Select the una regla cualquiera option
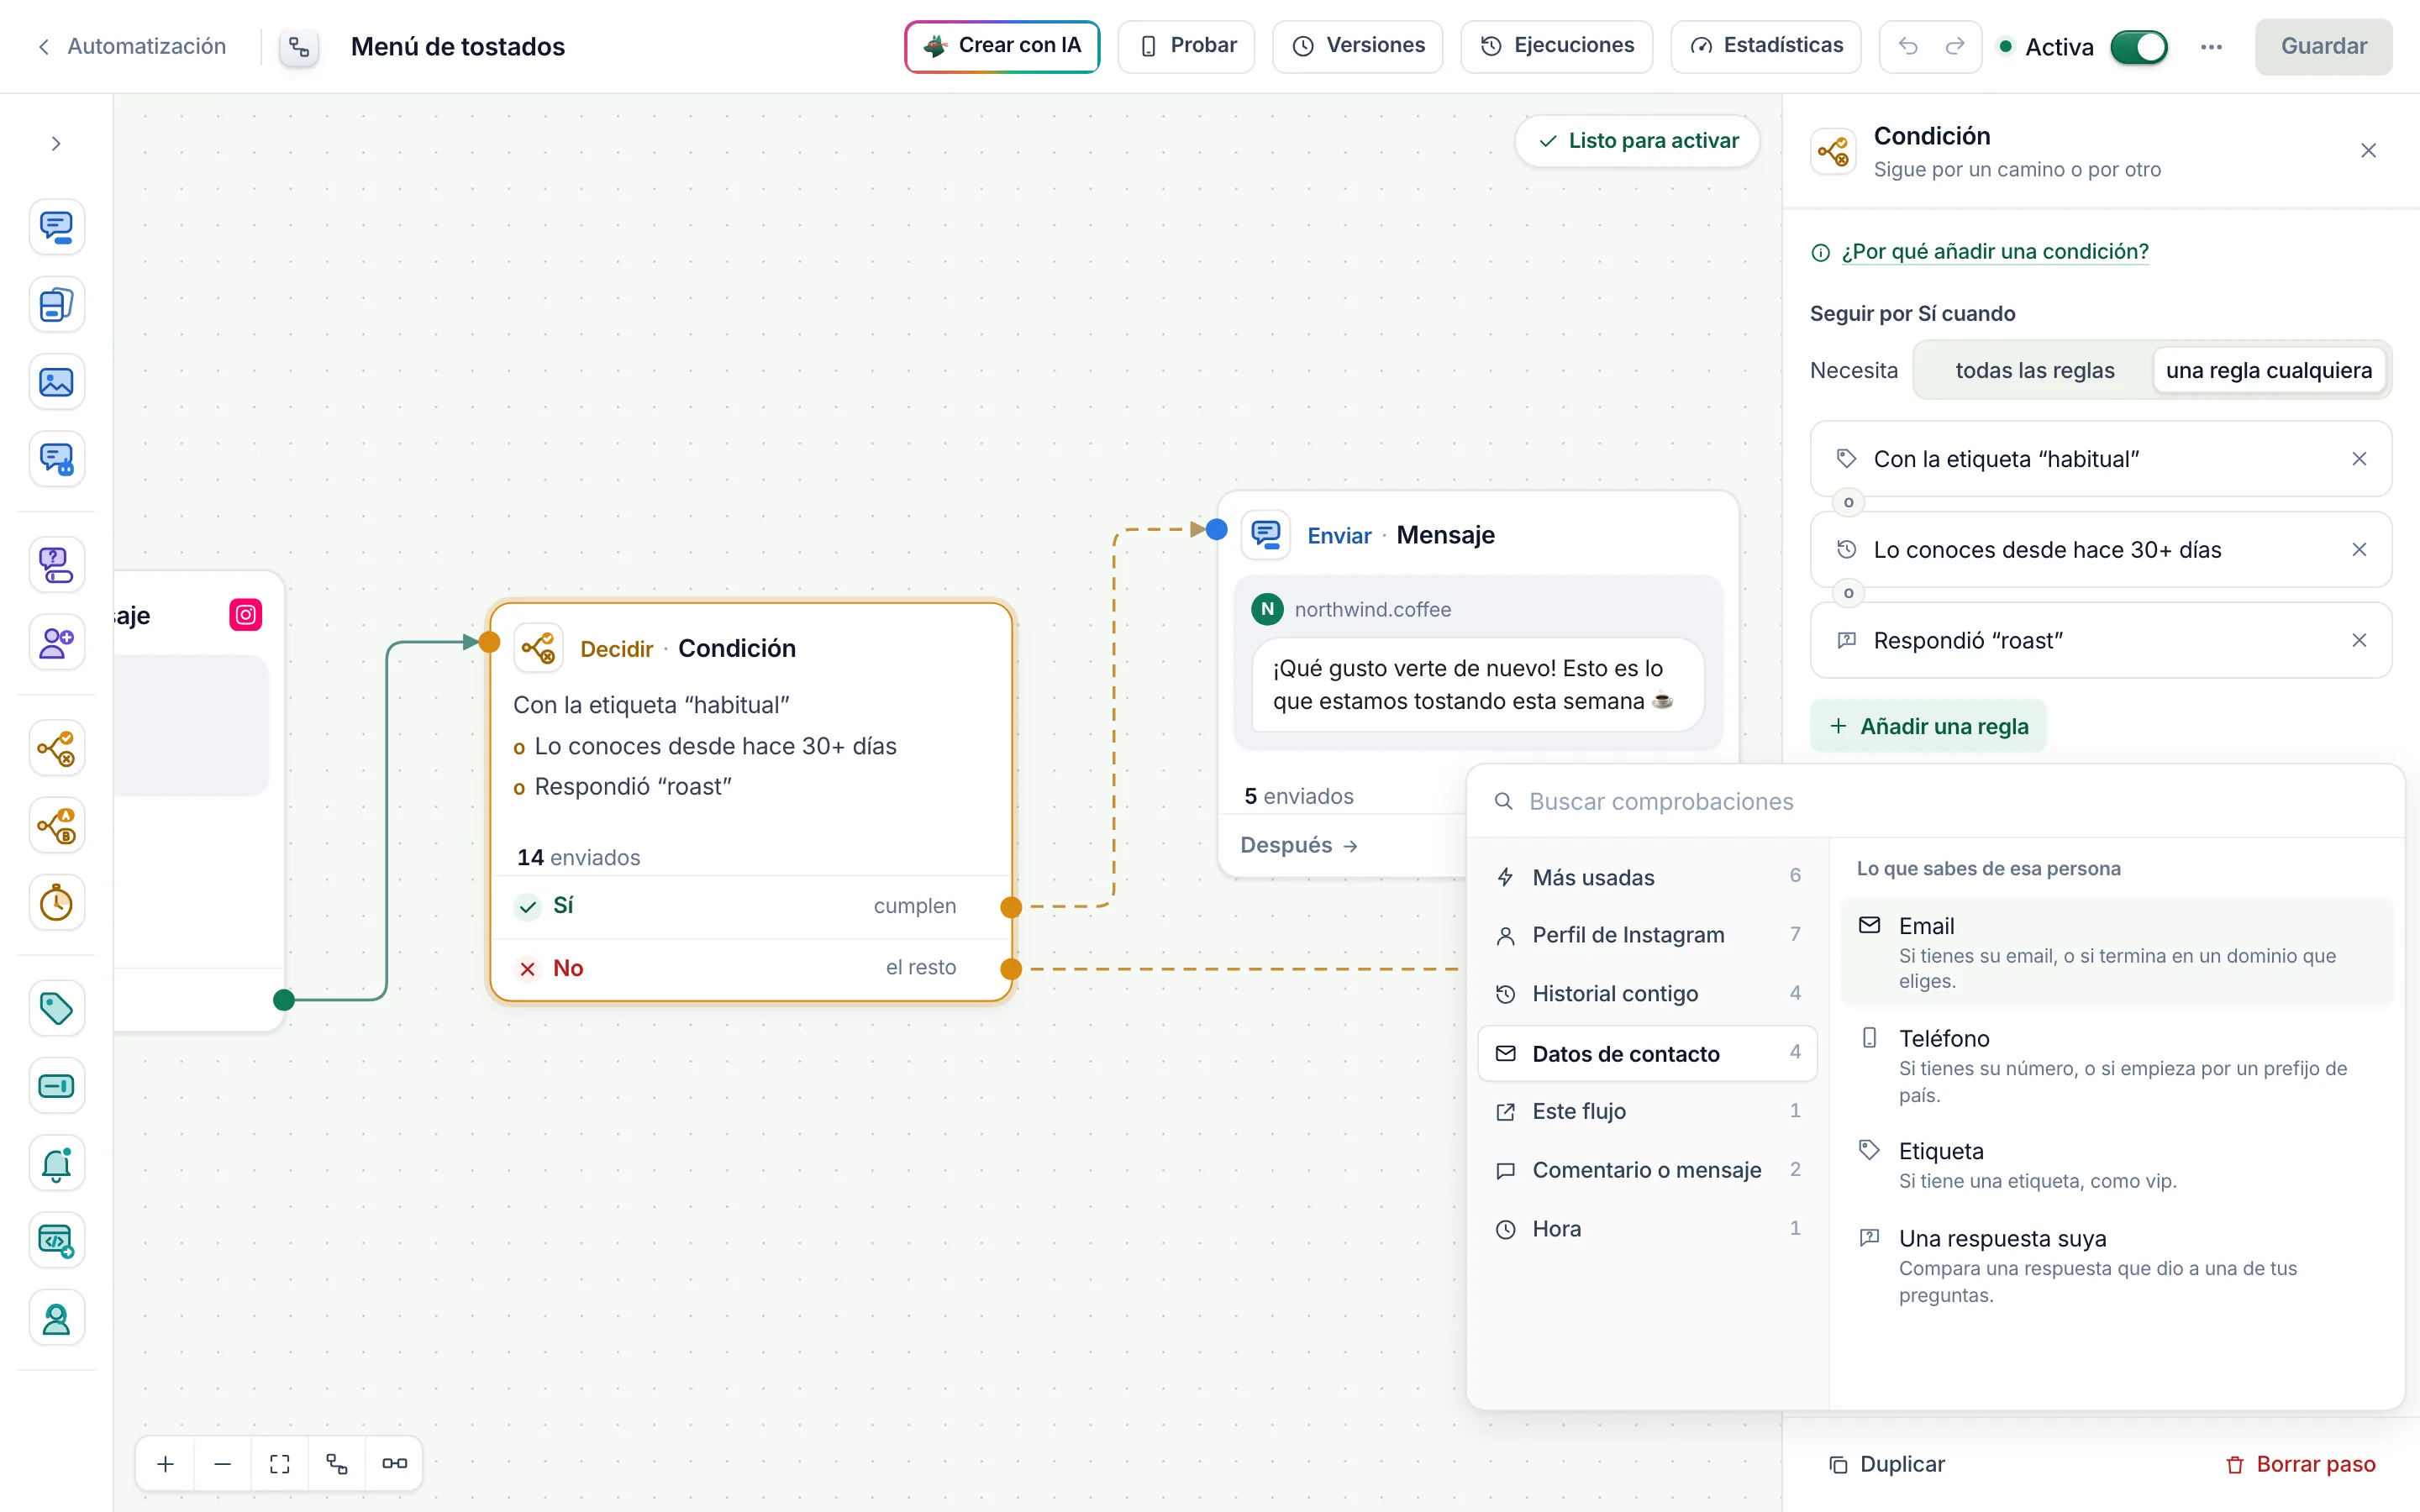The image size is (2420, 1512). 2268,370
